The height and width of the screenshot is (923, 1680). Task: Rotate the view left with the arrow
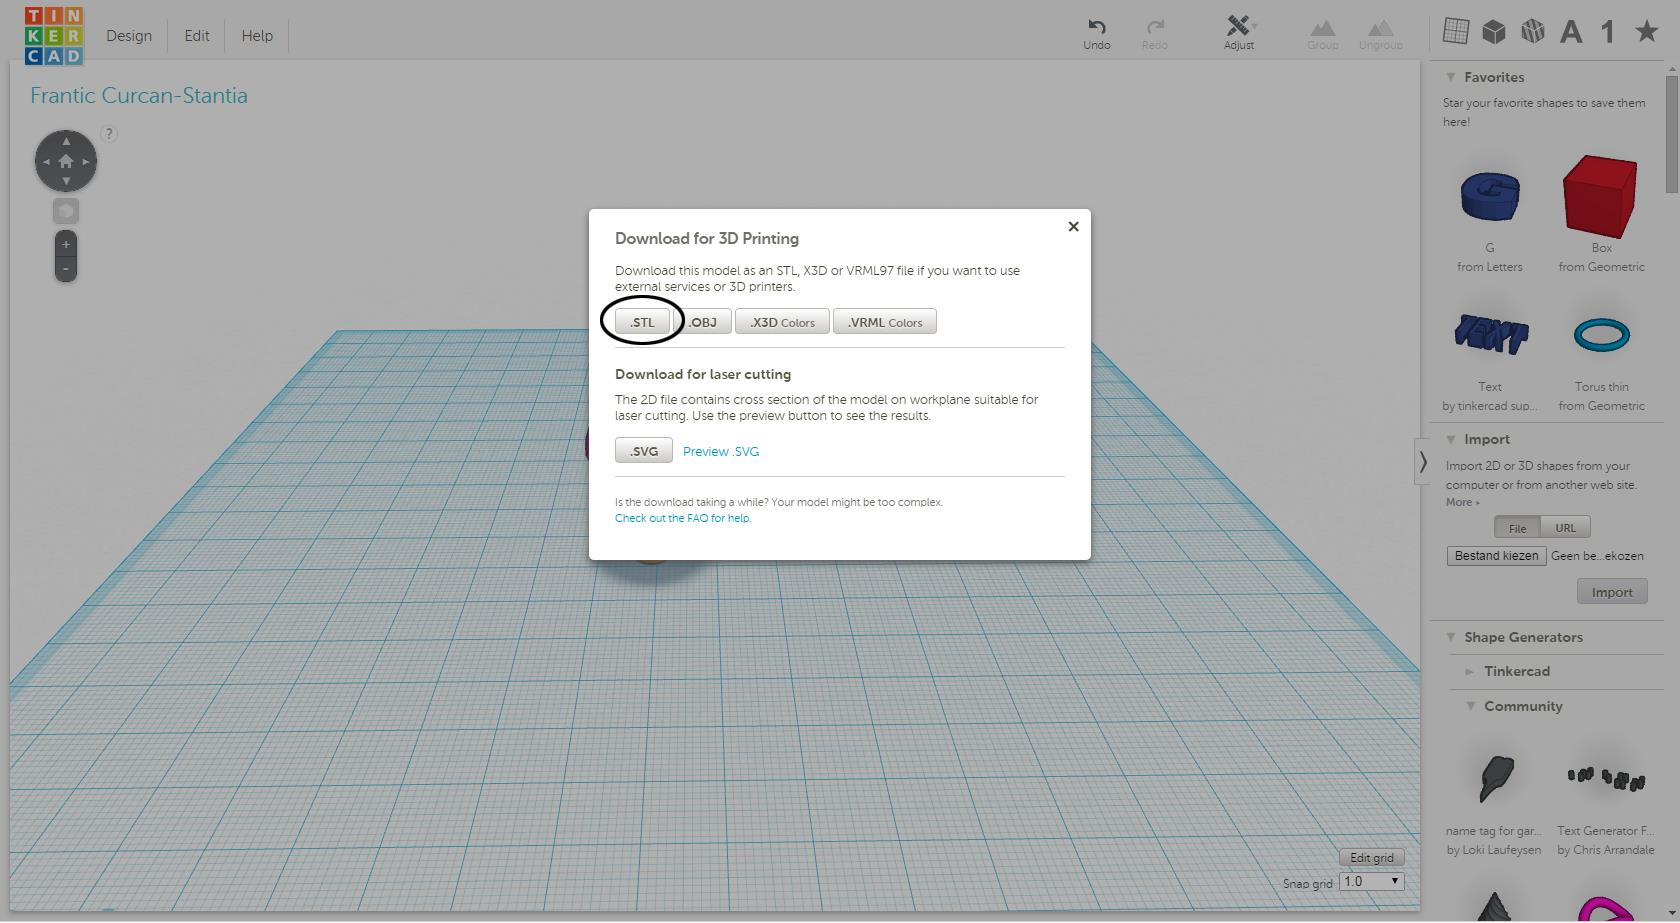(x=46, y=161)
